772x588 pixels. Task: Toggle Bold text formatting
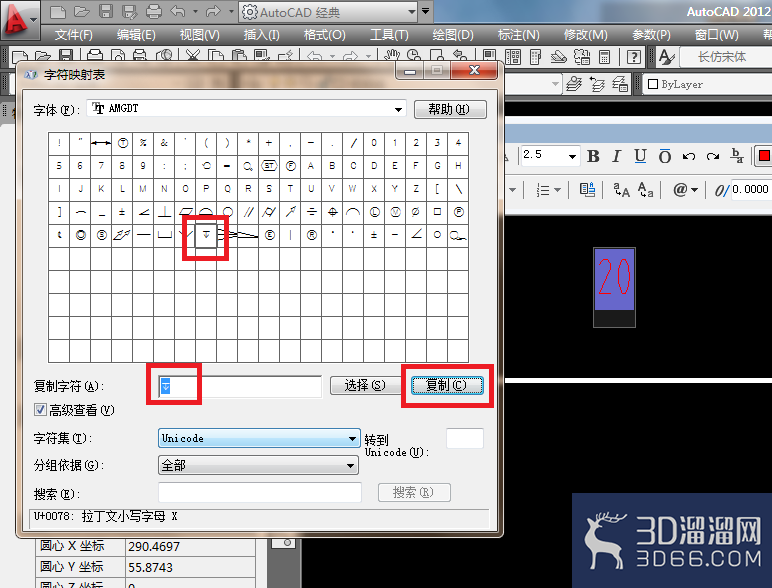click(593, 156)
